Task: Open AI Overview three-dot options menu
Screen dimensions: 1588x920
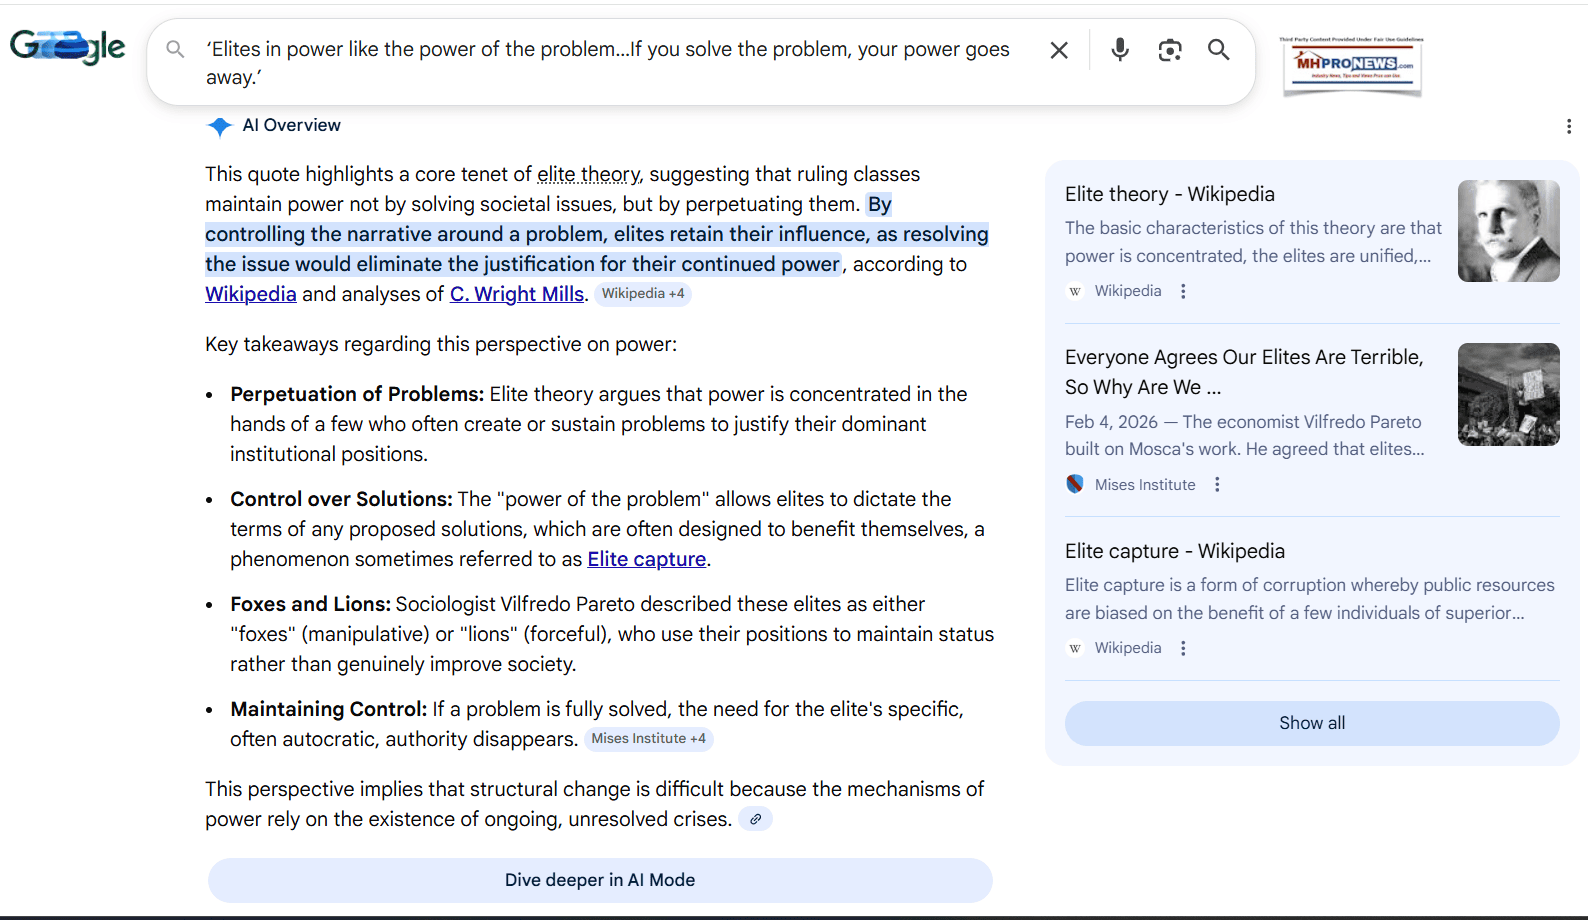Action: (1568, 126)
